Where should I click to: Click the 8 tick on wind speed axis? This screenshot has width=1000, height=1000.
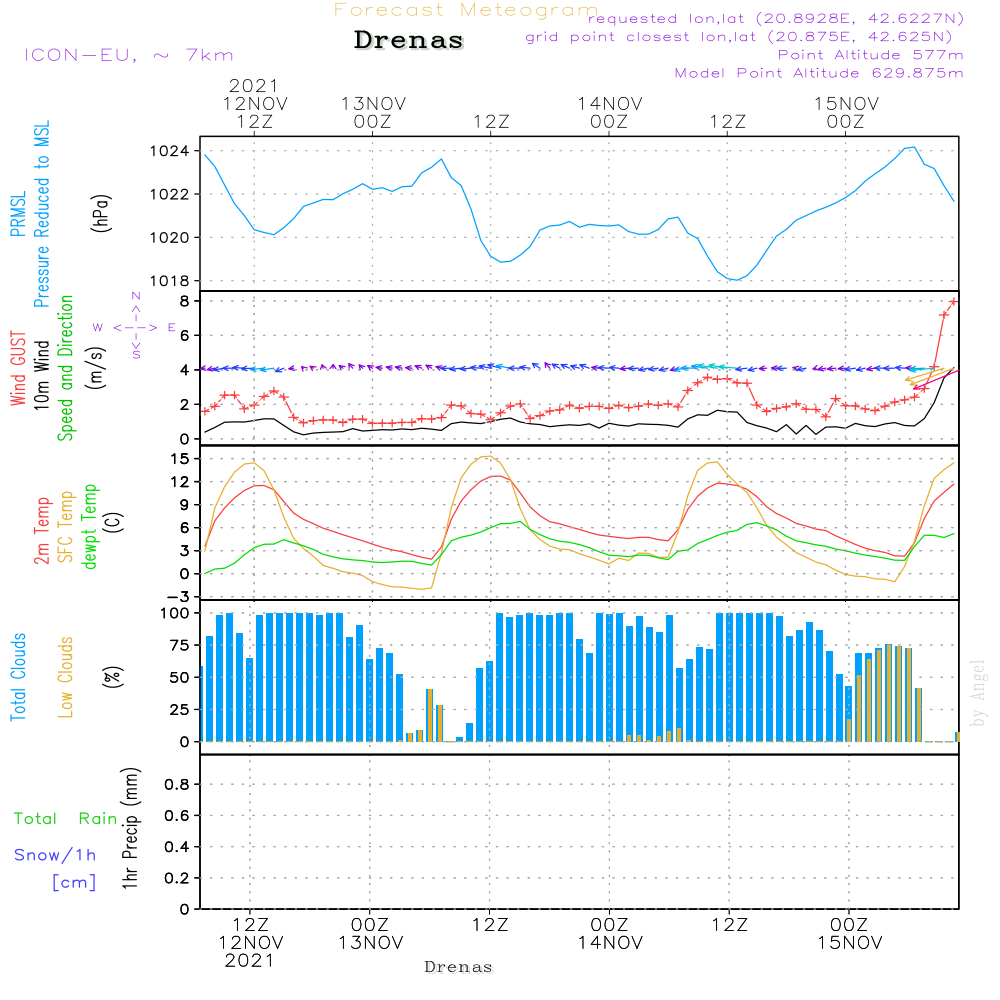tap(185, 301)
